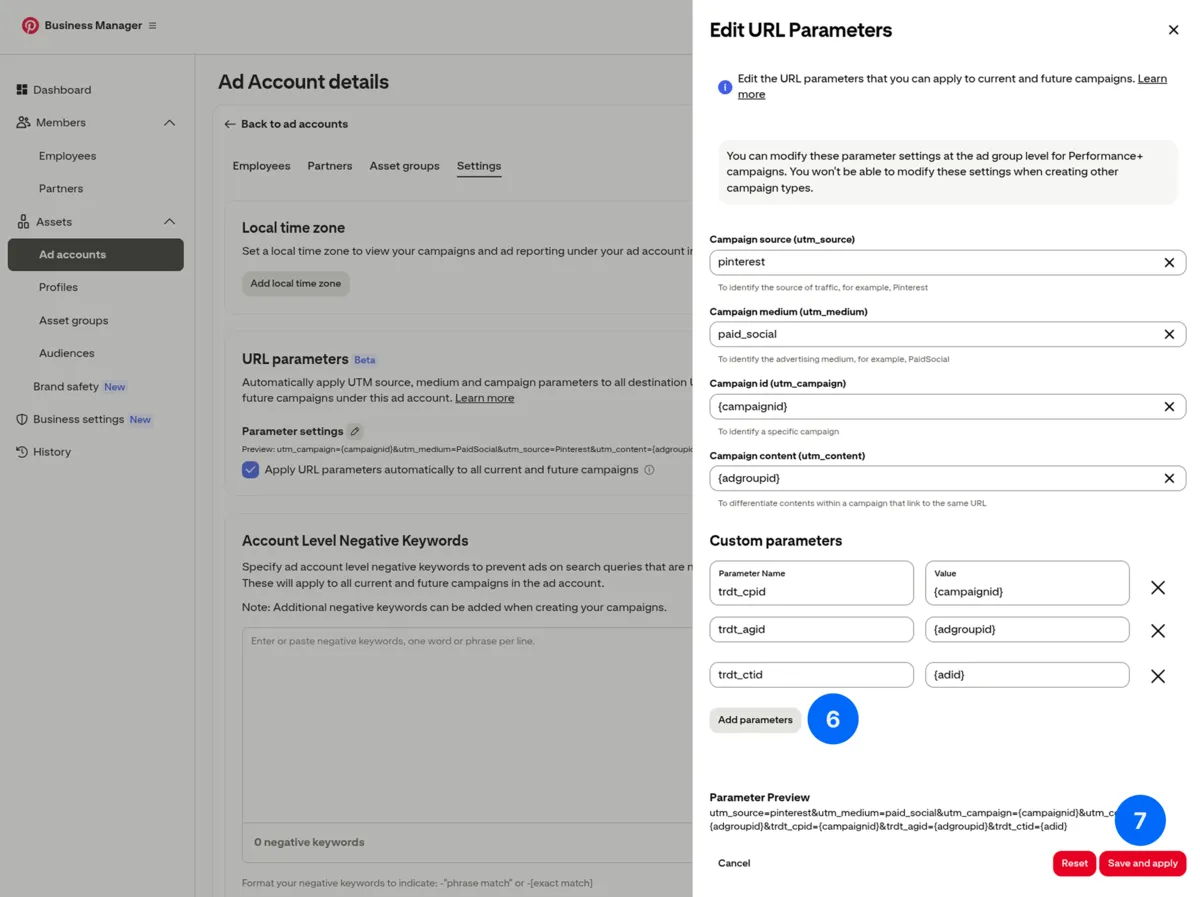
Task: Click the blue info icon below Edit URL Parameters
Action: (724, 87)
